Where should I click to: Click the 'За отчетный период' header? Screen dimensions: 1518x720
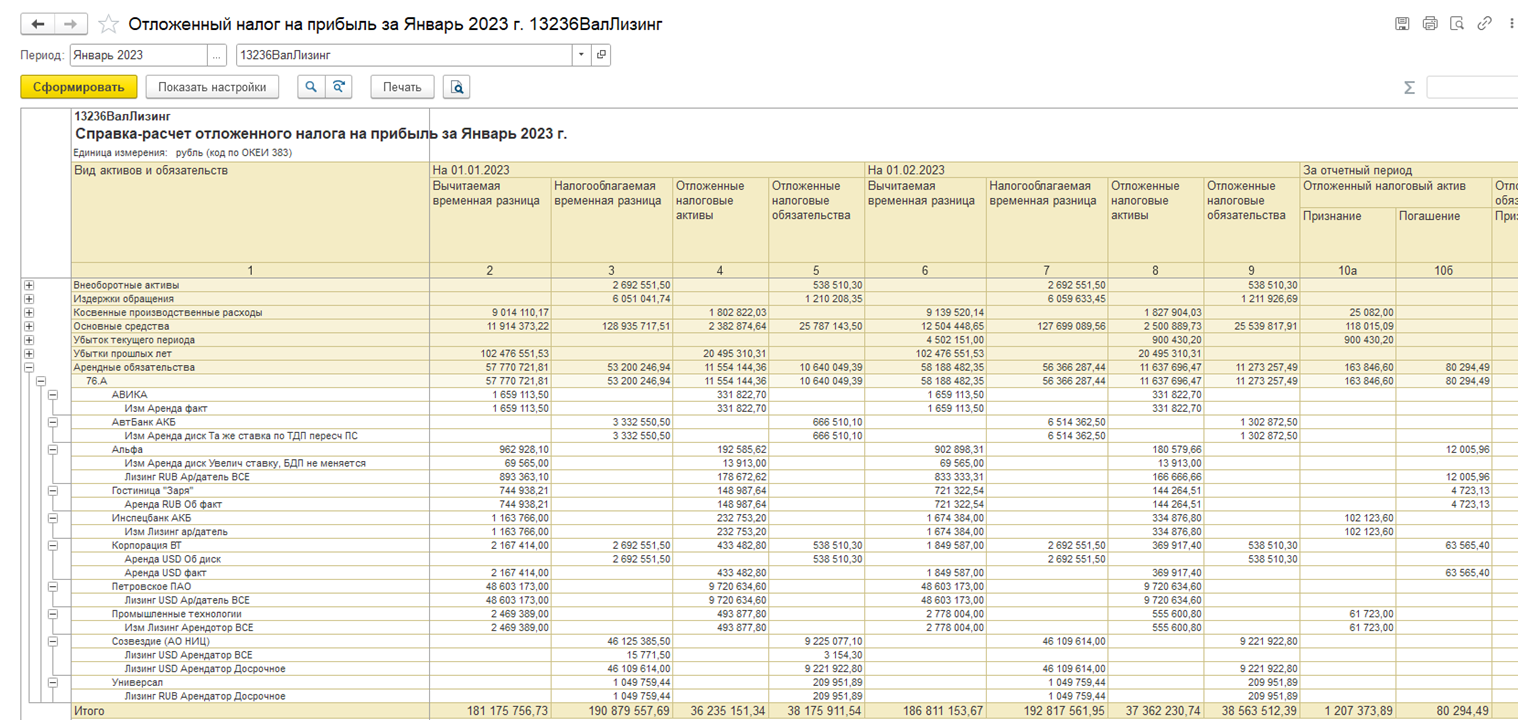pos(1409,170)
